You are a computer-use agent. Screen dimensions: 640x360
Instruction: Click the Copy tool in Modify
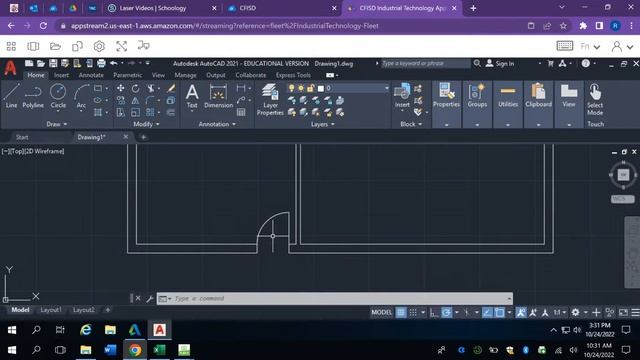pos(120,100)
